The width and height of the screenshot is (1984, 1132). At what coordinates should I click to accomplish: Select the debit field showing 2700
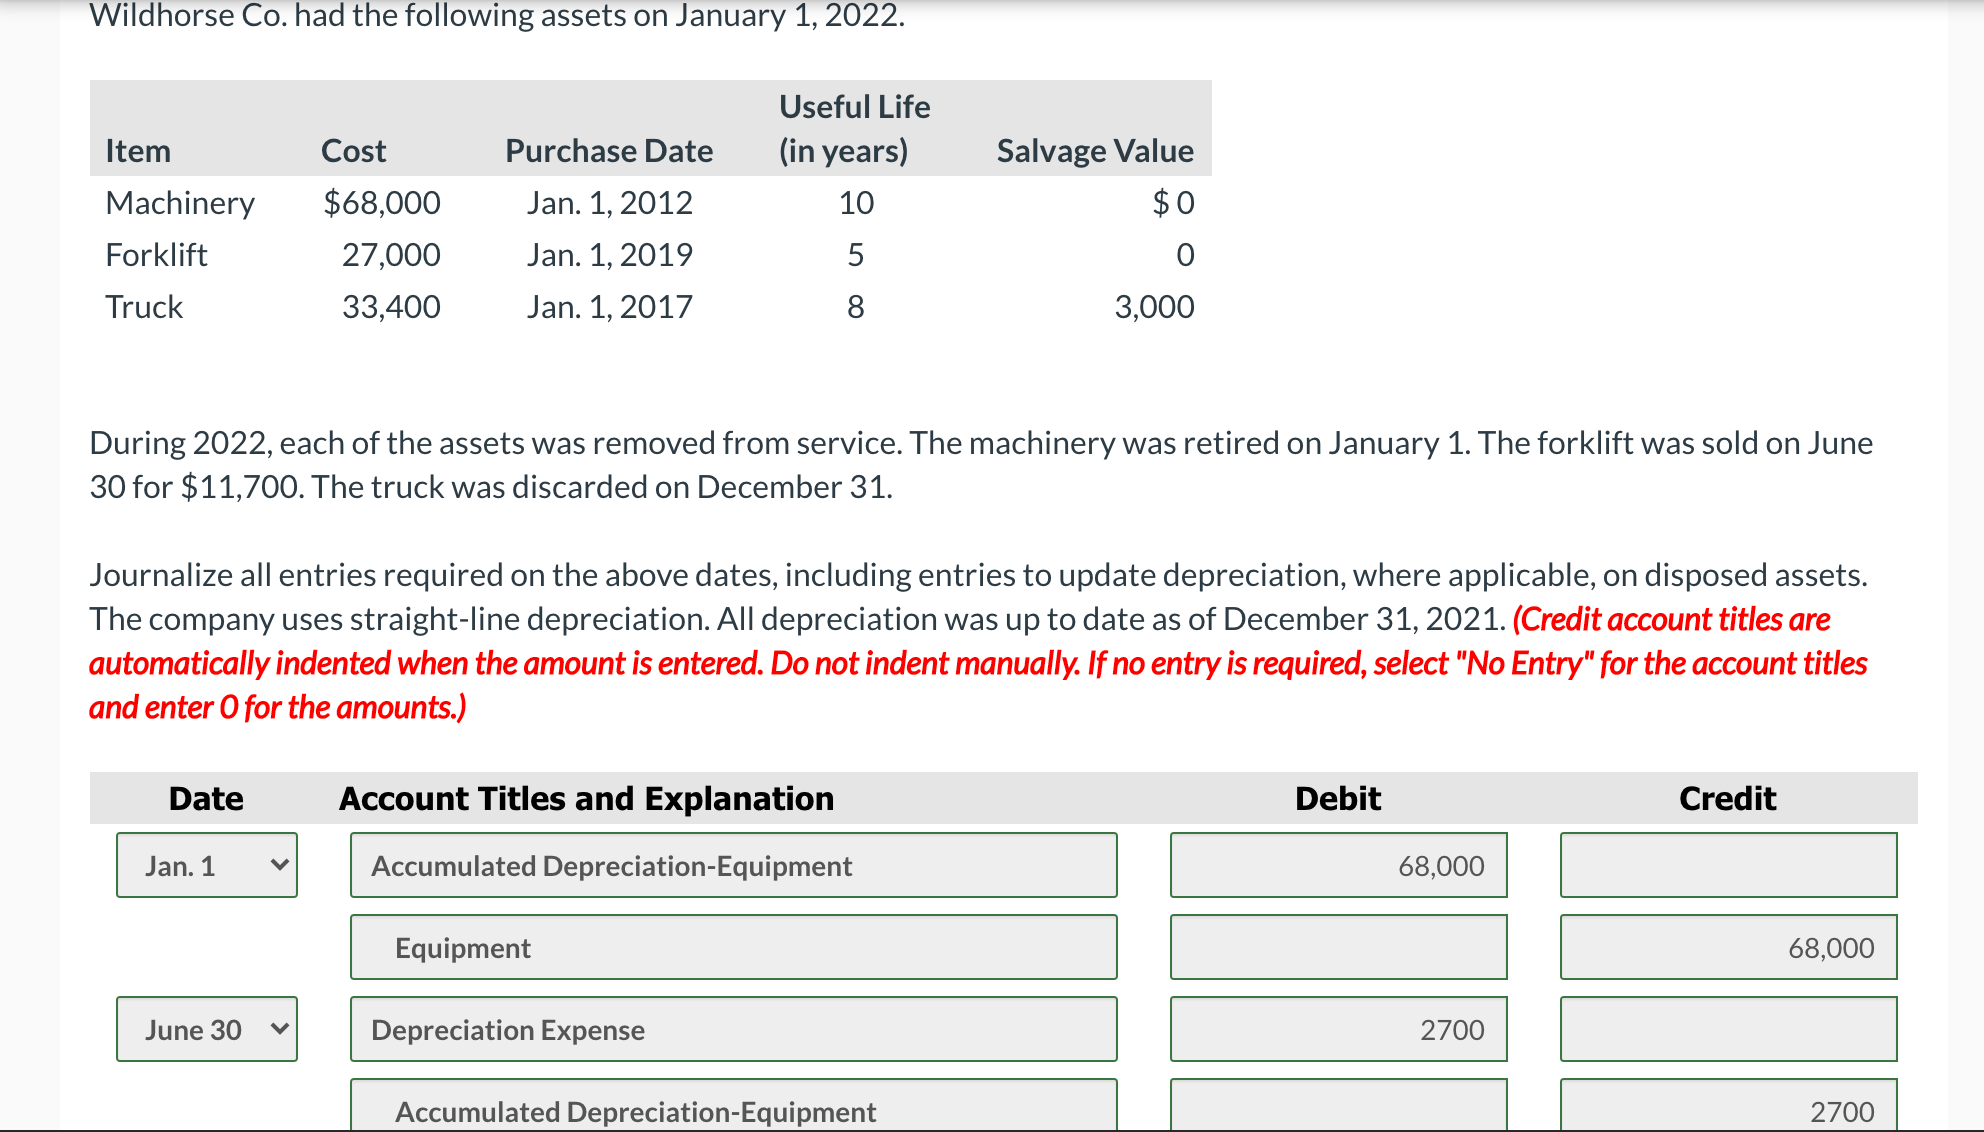point(1338,1029)
